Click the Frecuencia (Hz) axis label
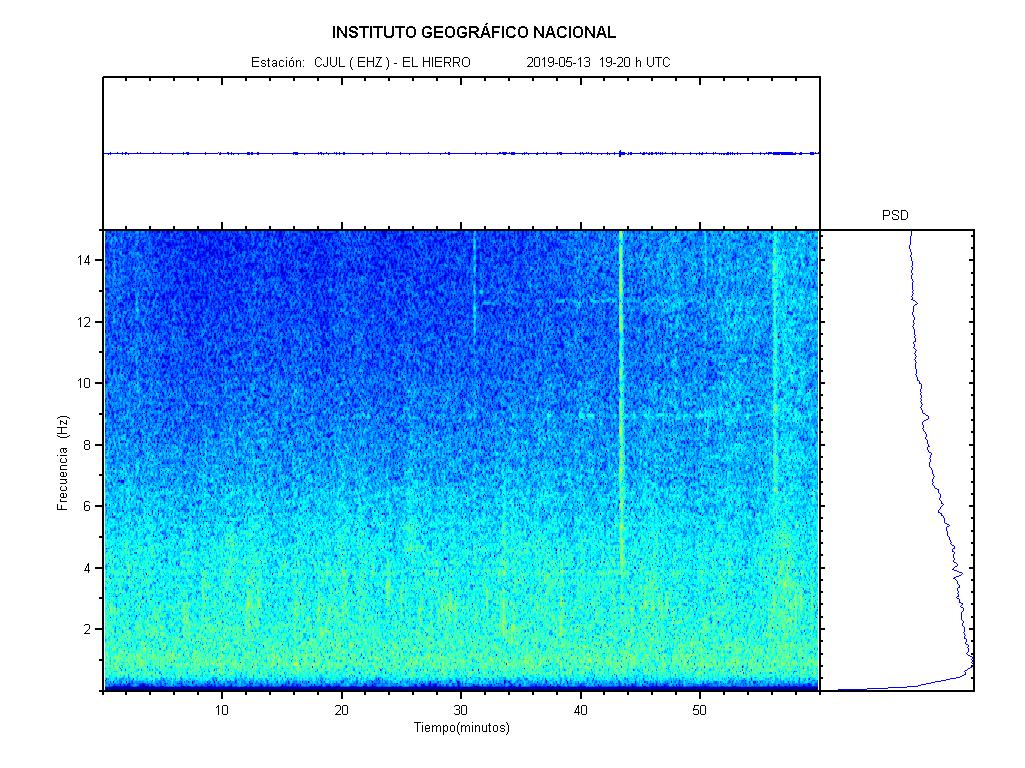The width and height of the screenshot is (1025, 768). [x=63, y=463]
